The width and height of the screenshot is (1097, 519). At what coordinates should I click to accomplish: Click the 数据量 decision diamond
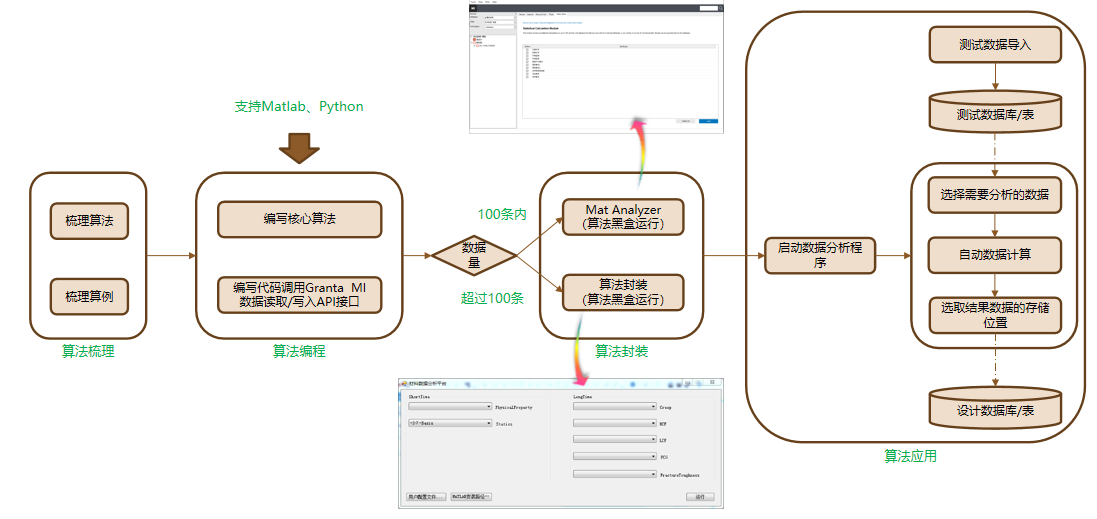[474, 255]
